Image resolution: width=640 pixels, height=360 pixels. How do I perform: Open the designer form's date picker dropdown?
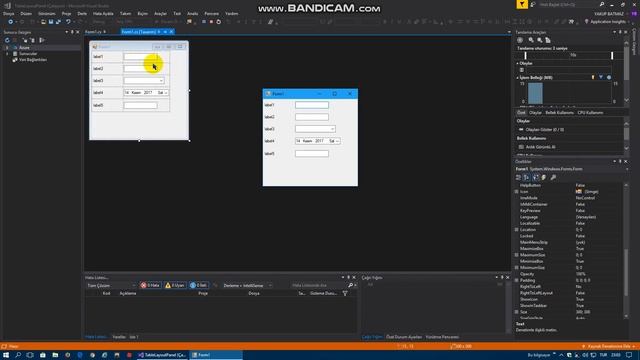[166, 93]
